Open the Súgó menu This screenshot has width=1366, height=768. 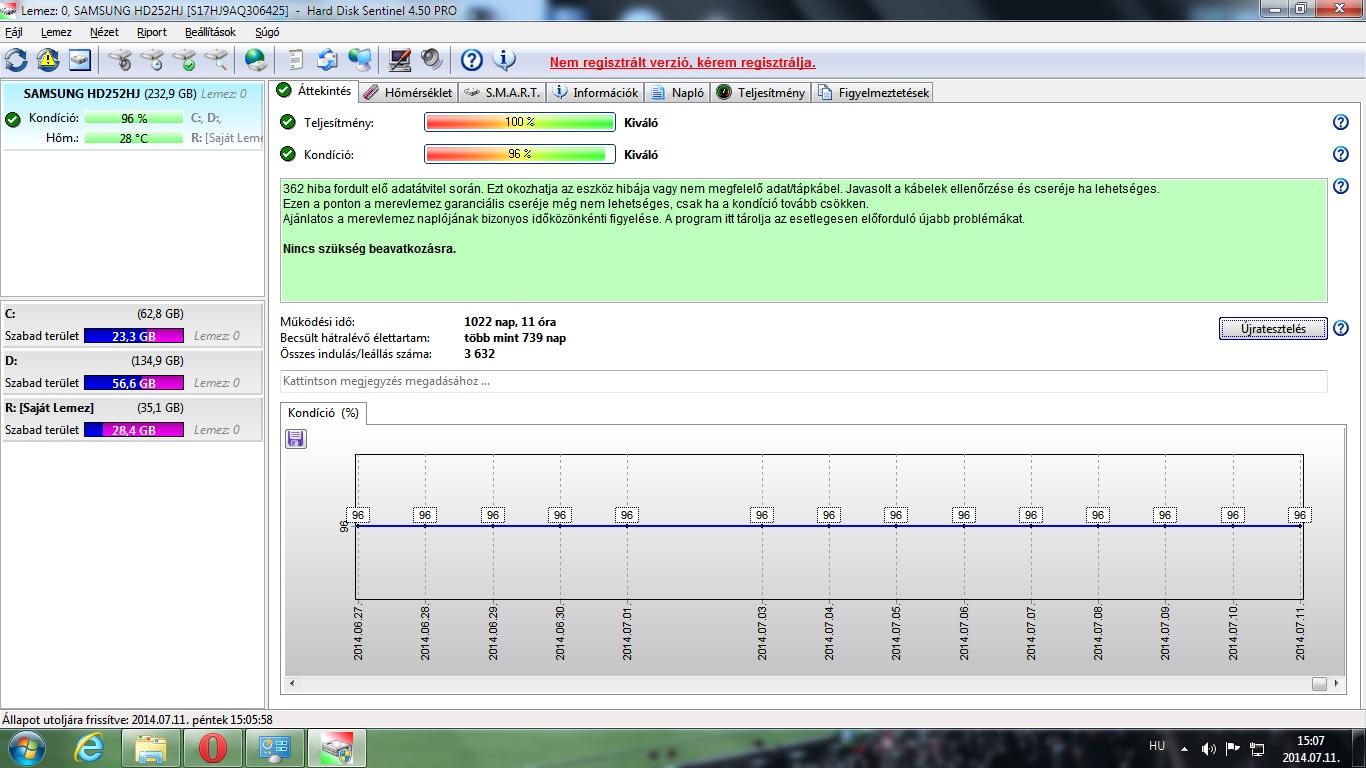coord(267,32)
